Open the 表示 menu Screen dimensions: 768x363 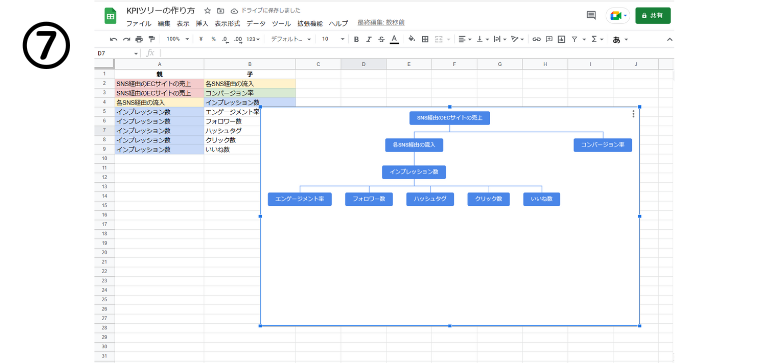tap(183, 24)
